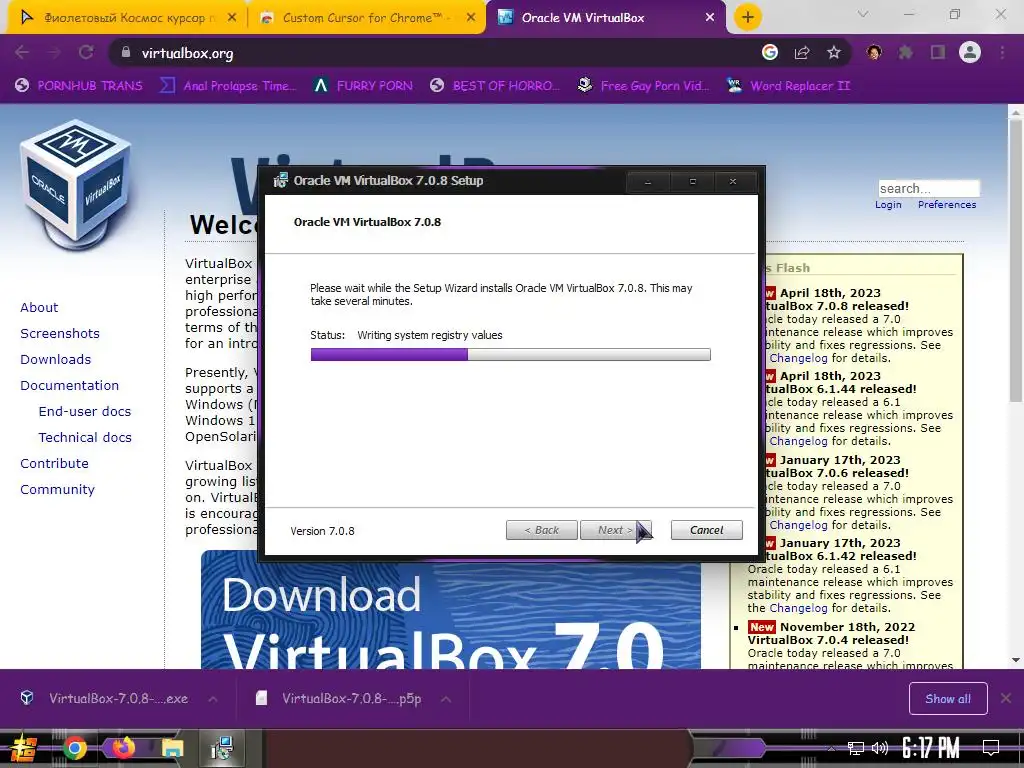Open Firefox from the taskbar

coord(123,748)
